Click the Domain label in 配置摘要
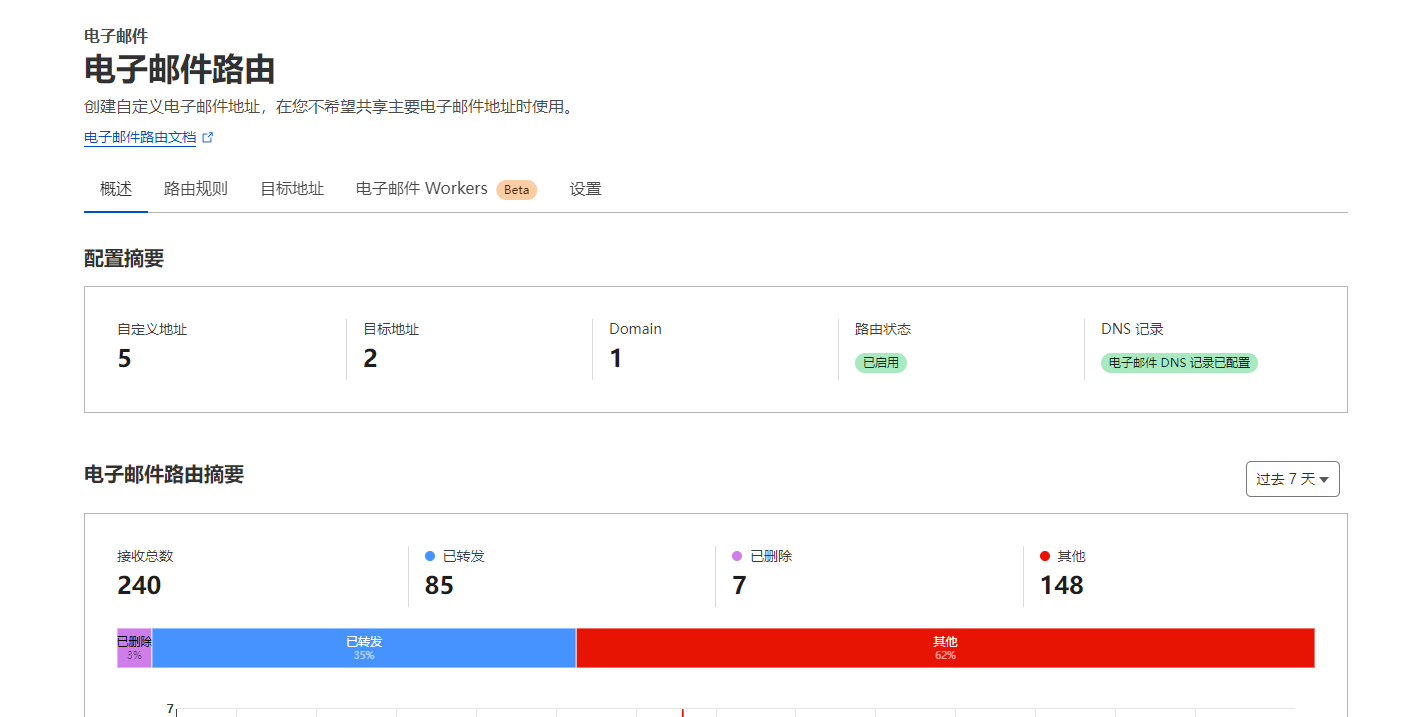This screenshot has height=717, width=1409. click(x=635, y=329)
